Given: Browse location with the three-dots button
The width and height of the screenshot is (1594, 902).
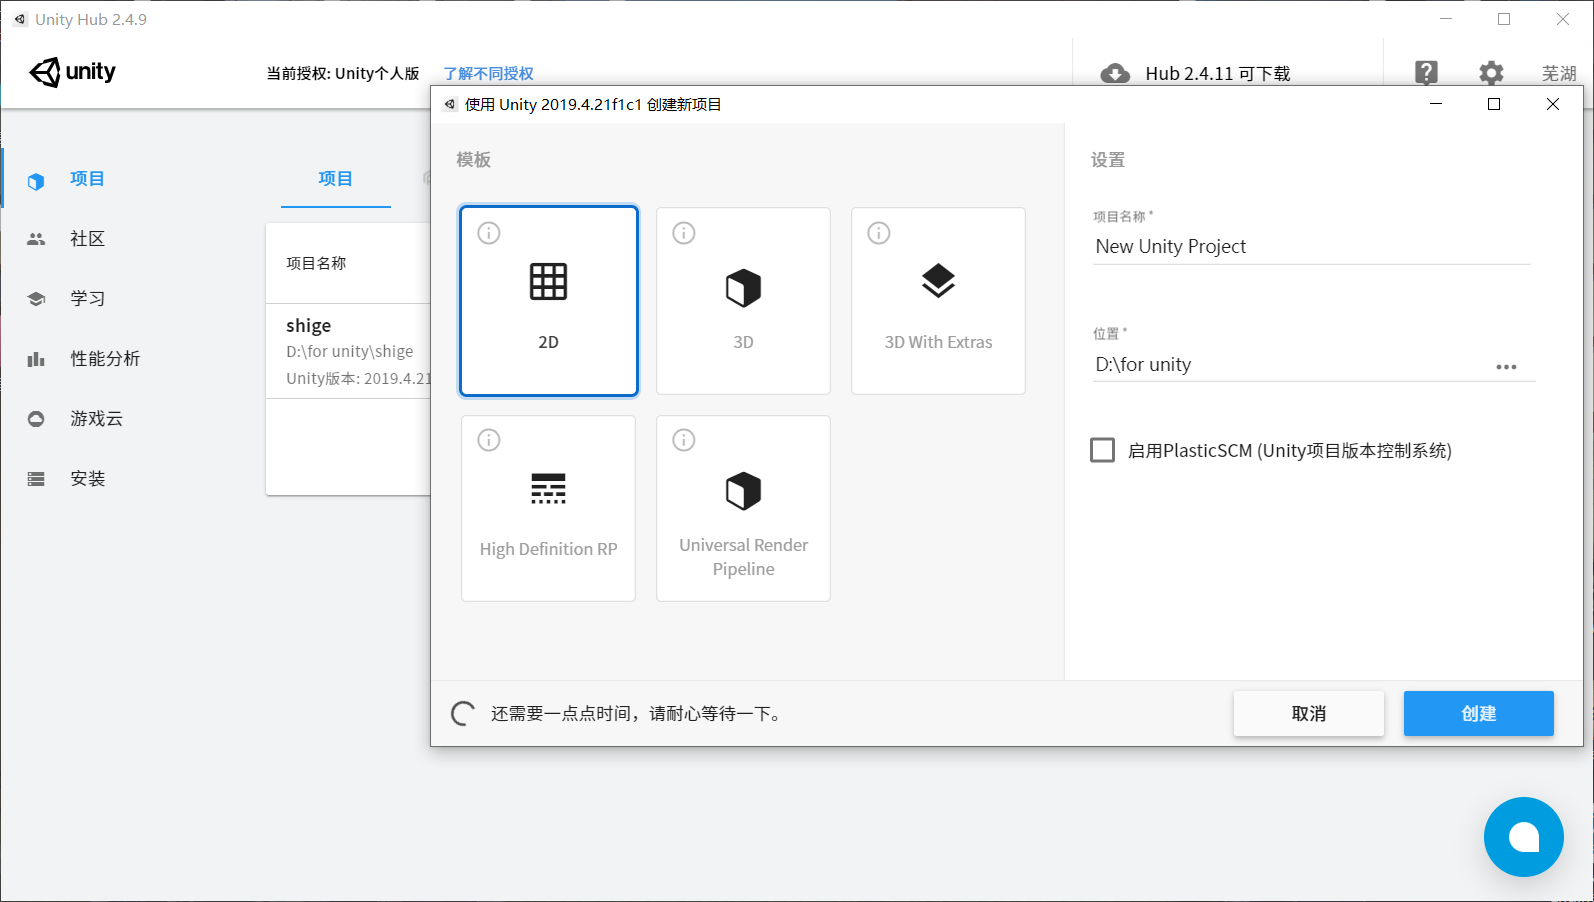Looking at the screenshot, I should [x=1506, y=367].
